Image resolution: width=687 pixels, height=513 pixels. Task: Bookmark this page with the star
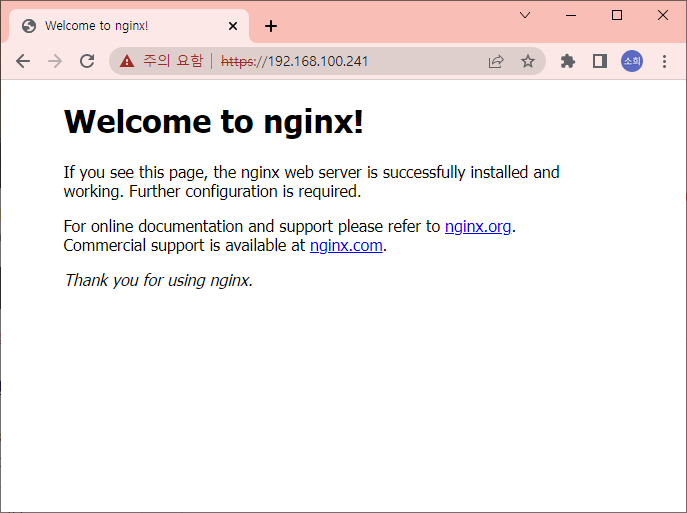(528, 61)
